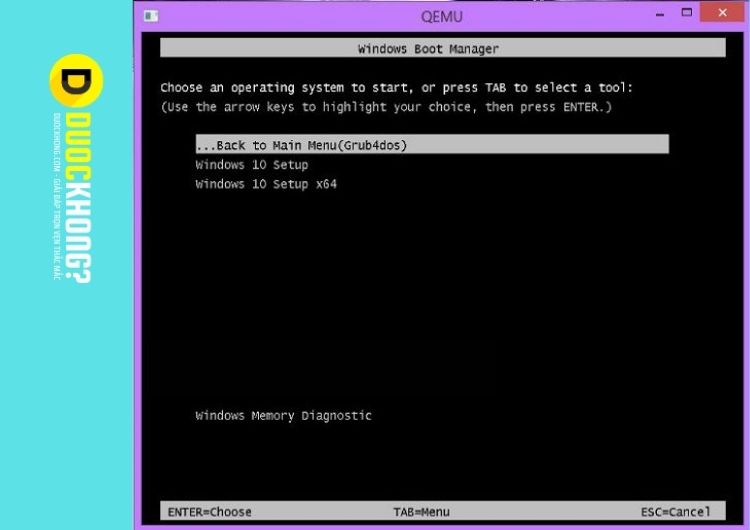The height and width of the screenshot is (530, 750).
Task: Click the arrow keys instruction line
Action: tap(385, 107)
